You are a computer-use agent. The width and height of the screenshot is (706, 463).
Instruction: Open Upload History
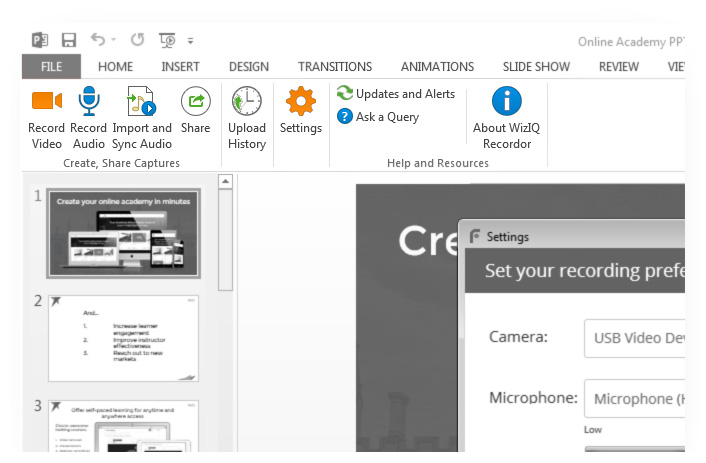246,101
